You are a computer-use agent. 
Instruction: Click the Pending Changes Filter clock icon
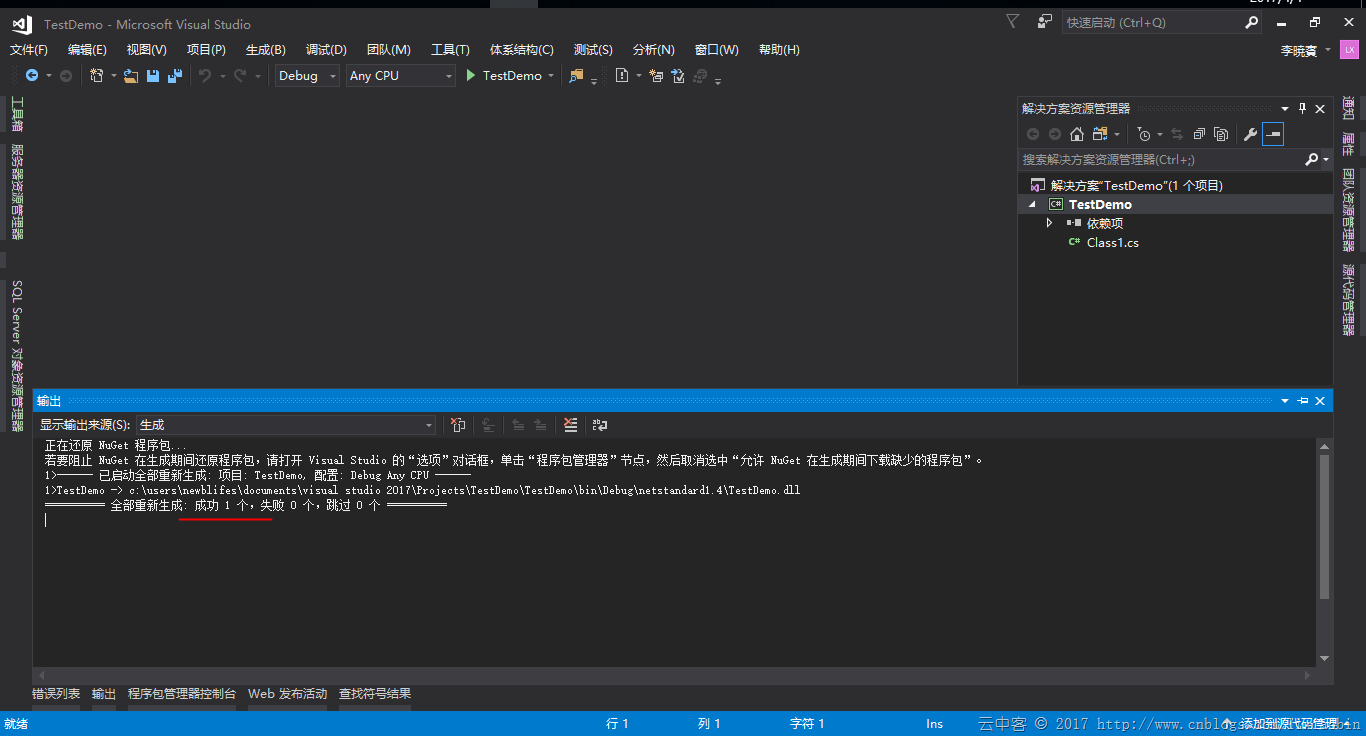point(1145,134)
